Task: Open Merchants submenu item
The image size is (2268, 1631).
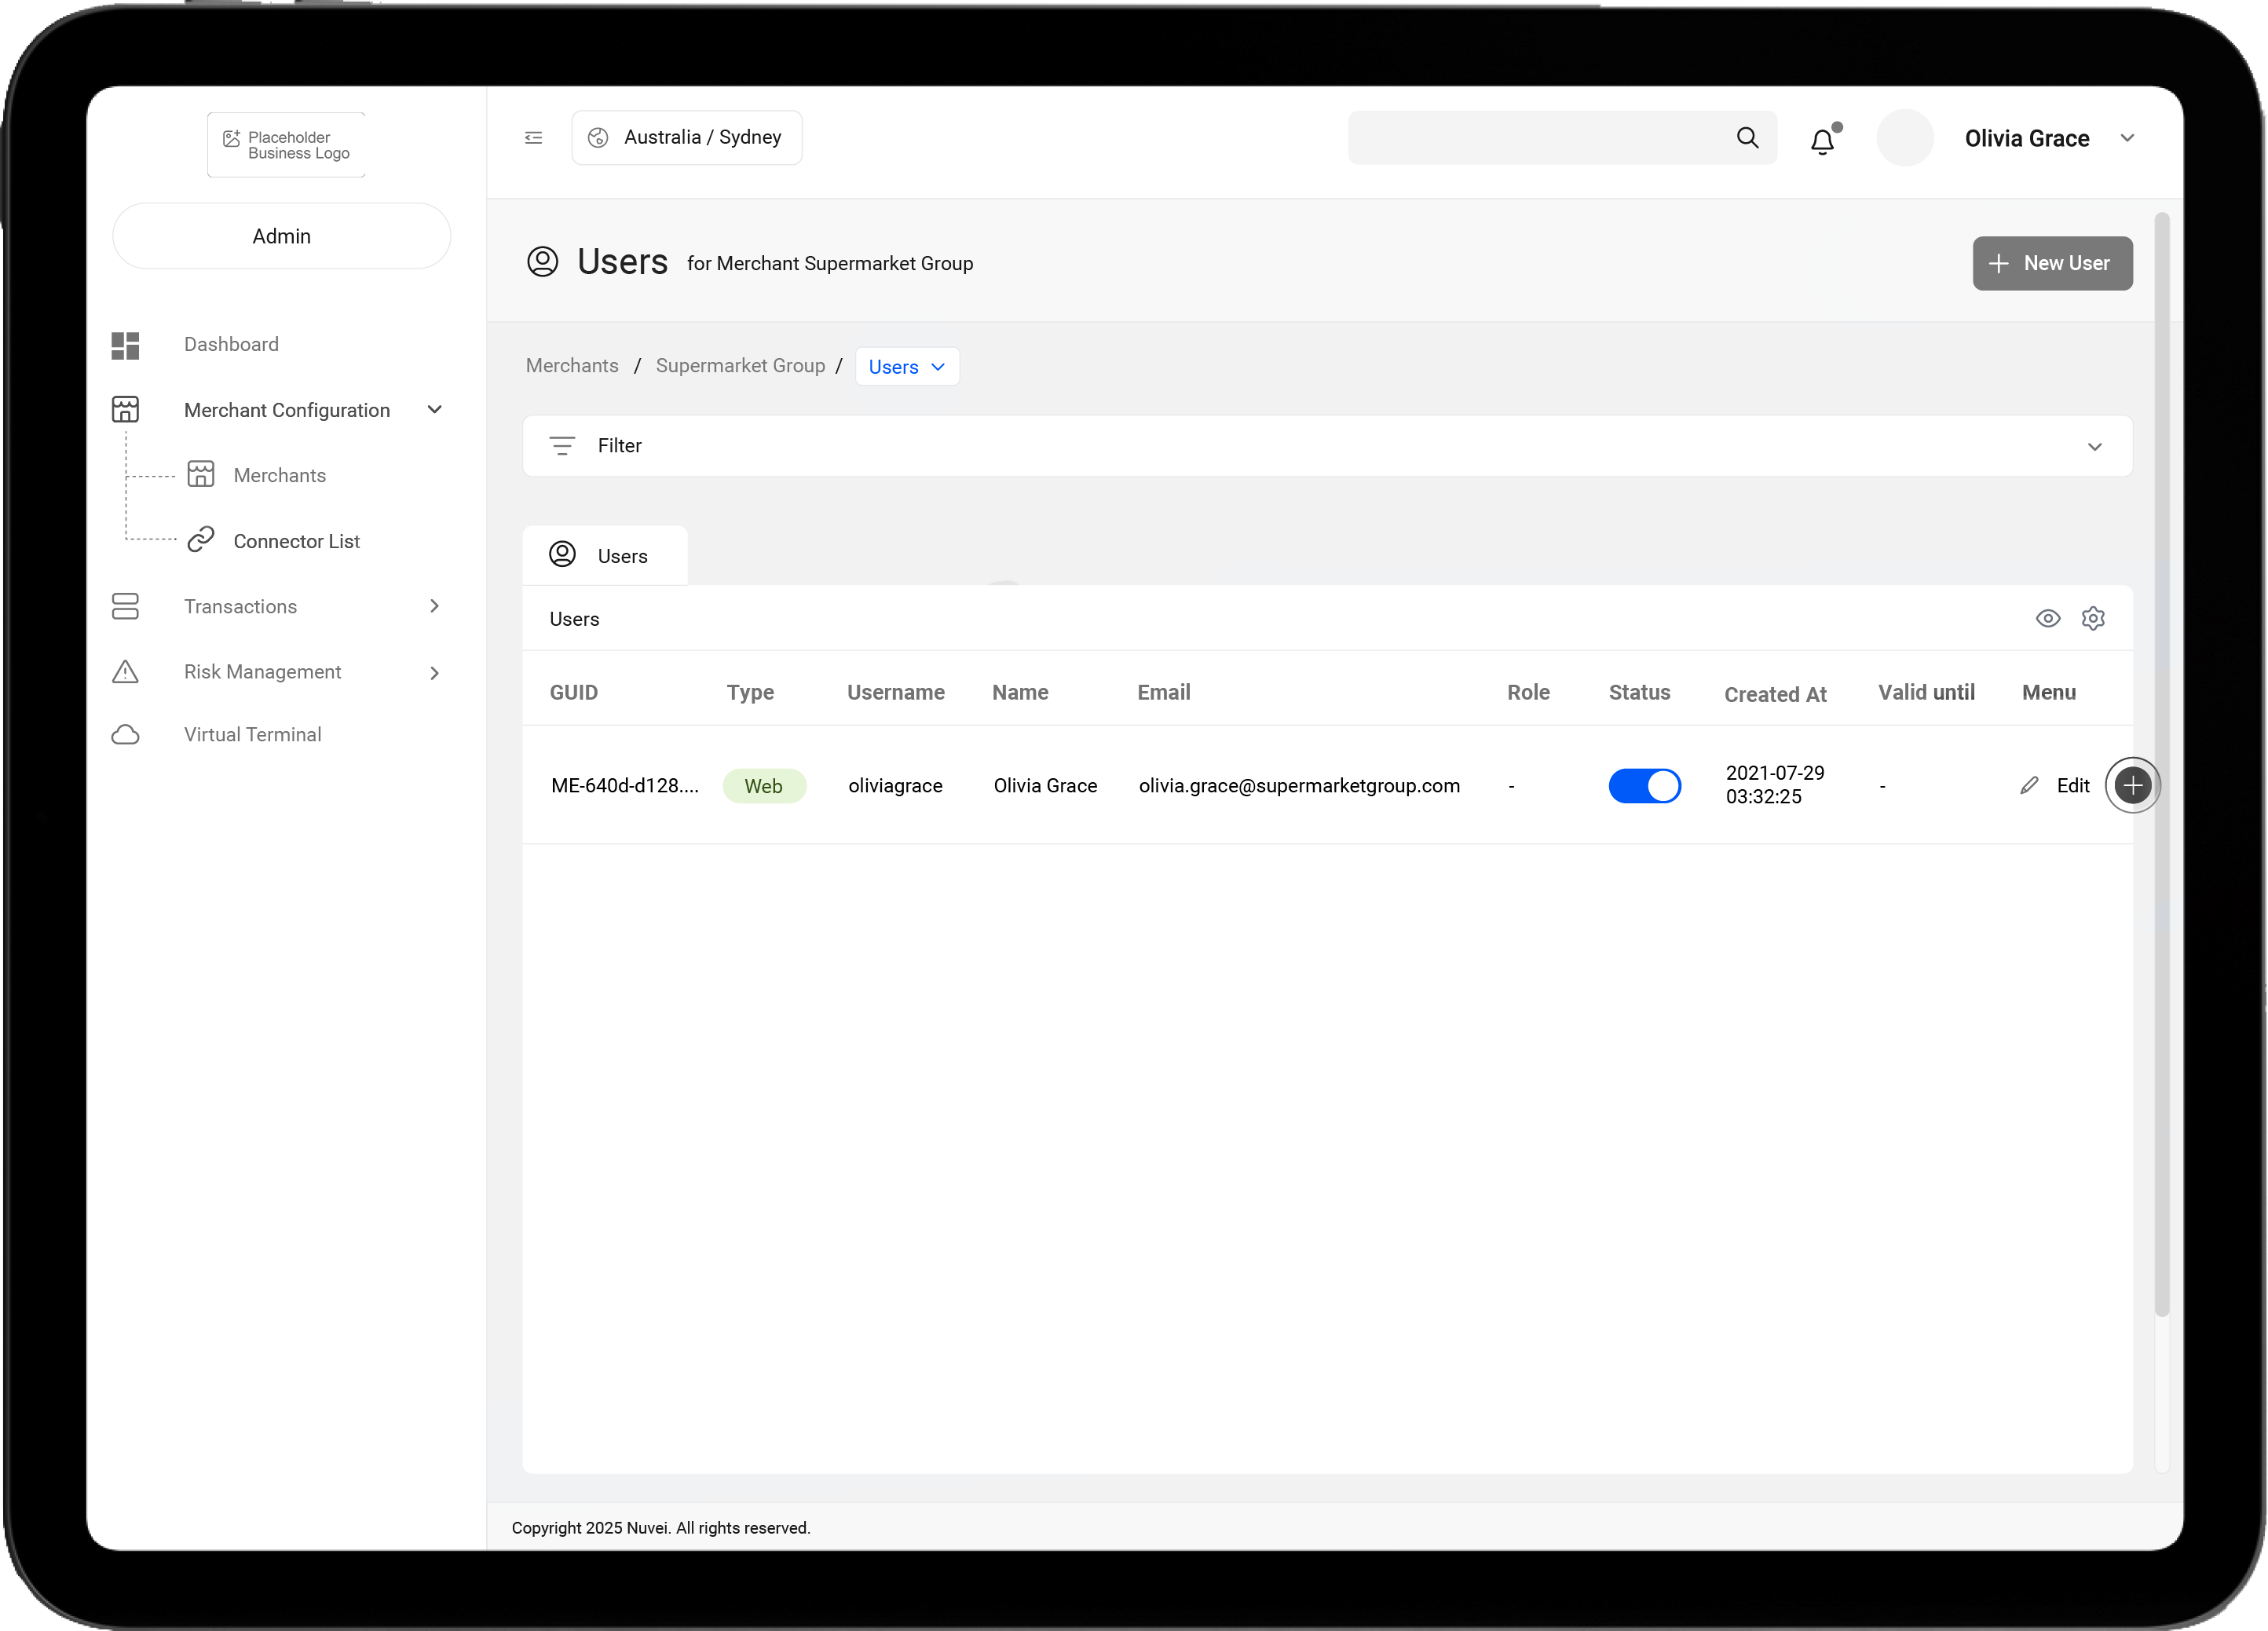Action: [280, 475]
